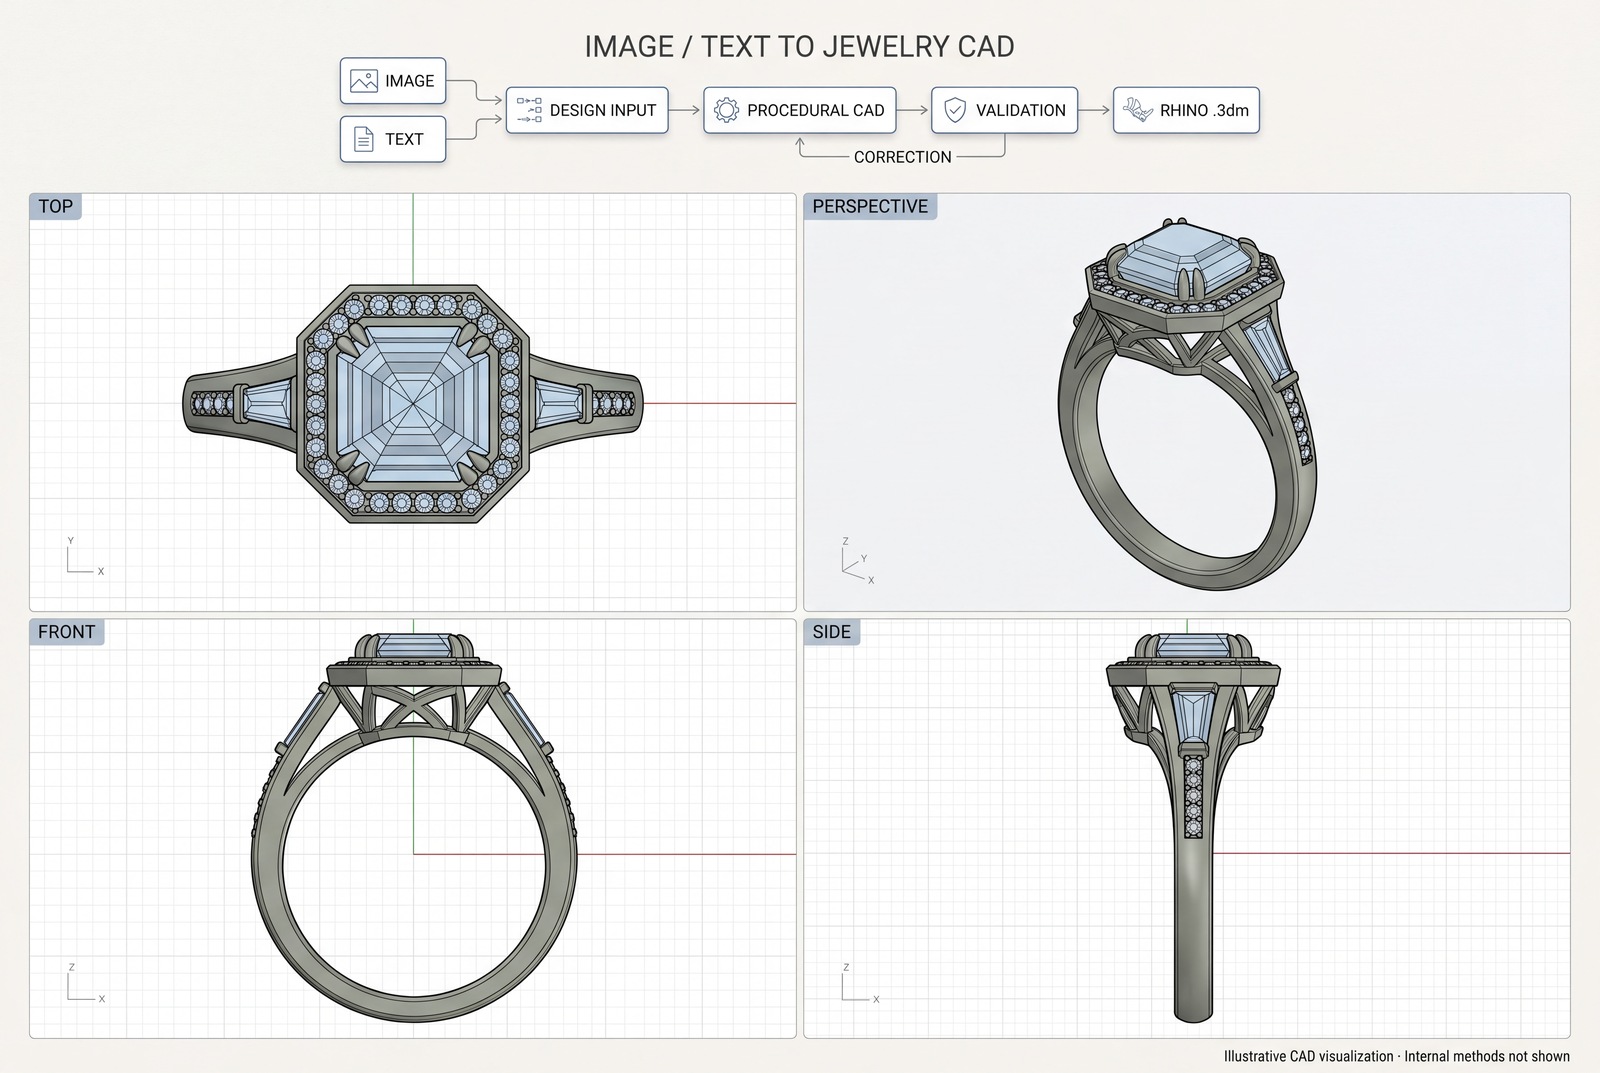This screenshot has width=1600, height=1073.
Task: Click the XYZ axis gizmo in PERSPECTIVE viewport
Action: [x=858, y=562]
